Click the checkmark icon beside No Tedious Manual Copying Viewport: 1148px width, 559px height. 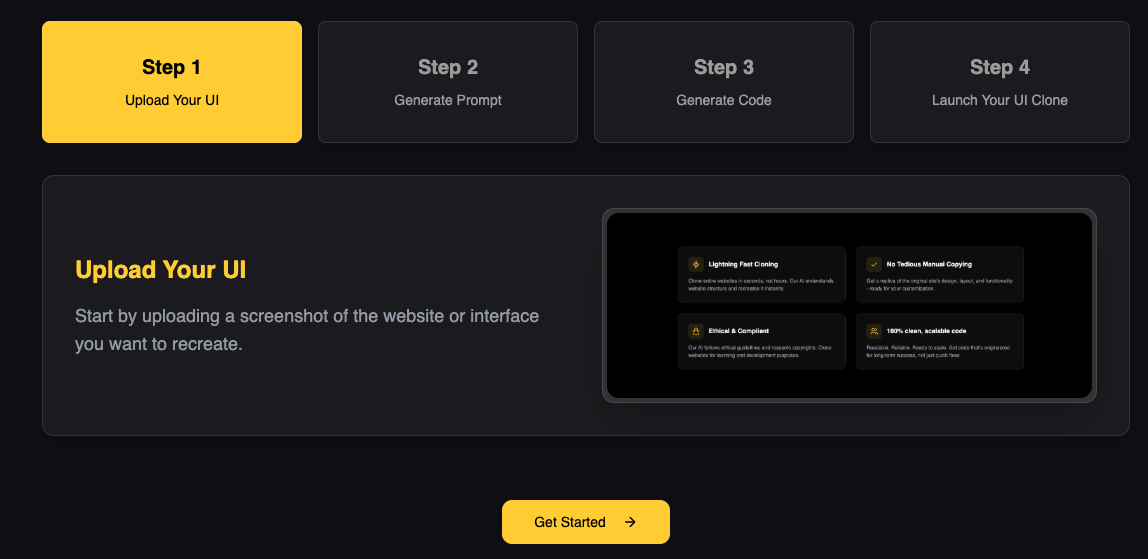(873, 264)
